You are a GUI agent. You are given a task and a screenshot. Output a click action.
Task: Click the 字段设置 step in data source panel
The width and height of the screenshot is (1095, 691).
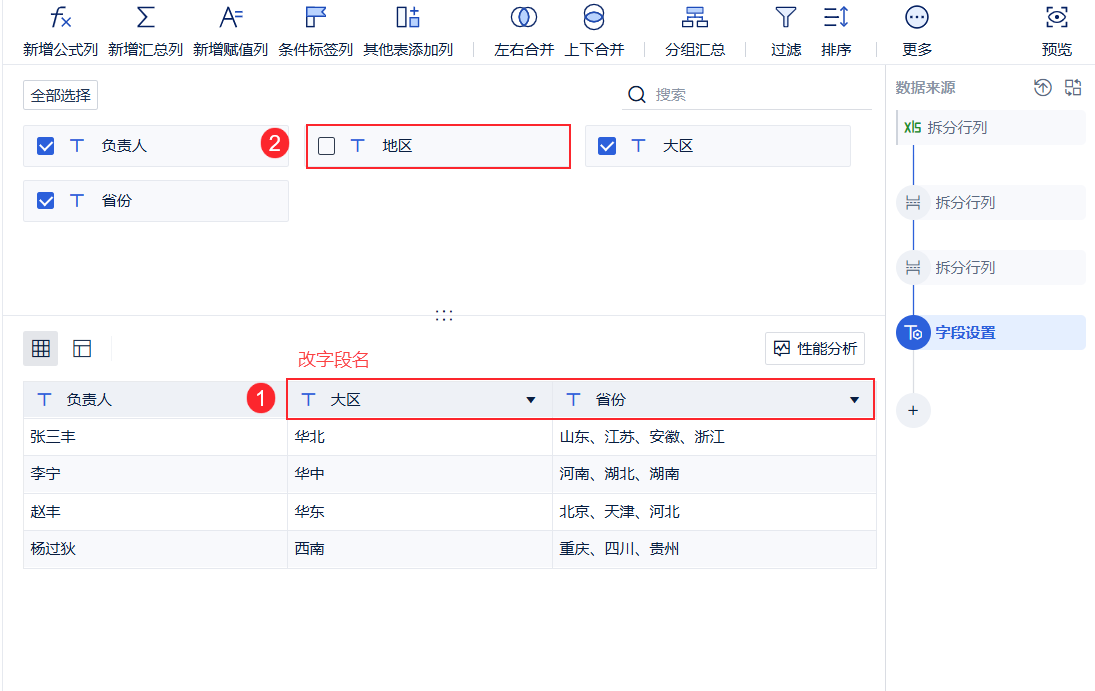988,332
